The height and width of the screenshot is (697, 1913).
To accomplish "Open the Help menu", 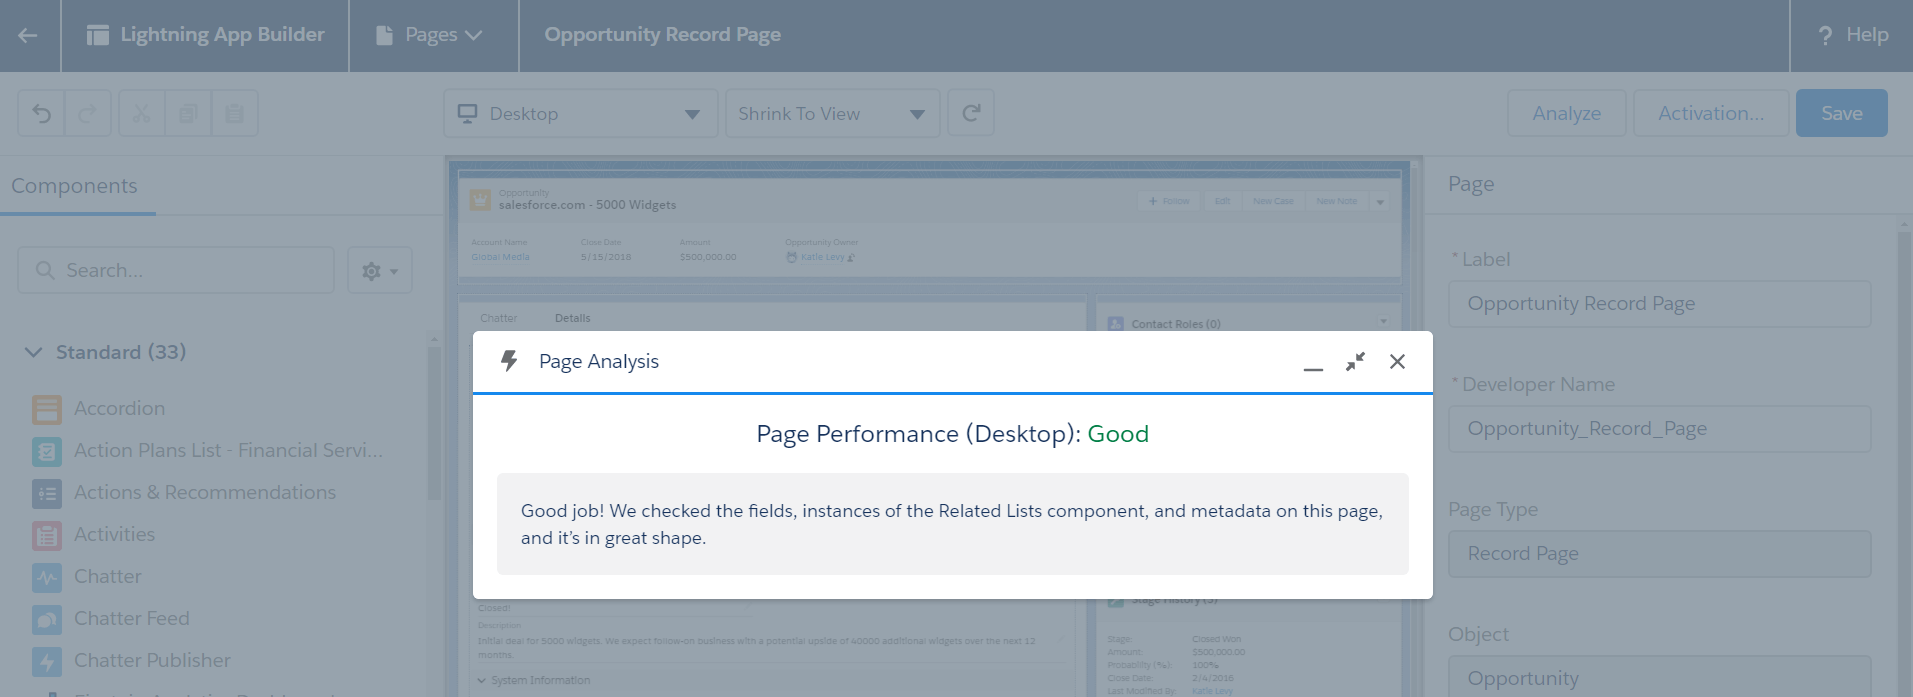I will pyautogui.click(x=1852, y=35).
